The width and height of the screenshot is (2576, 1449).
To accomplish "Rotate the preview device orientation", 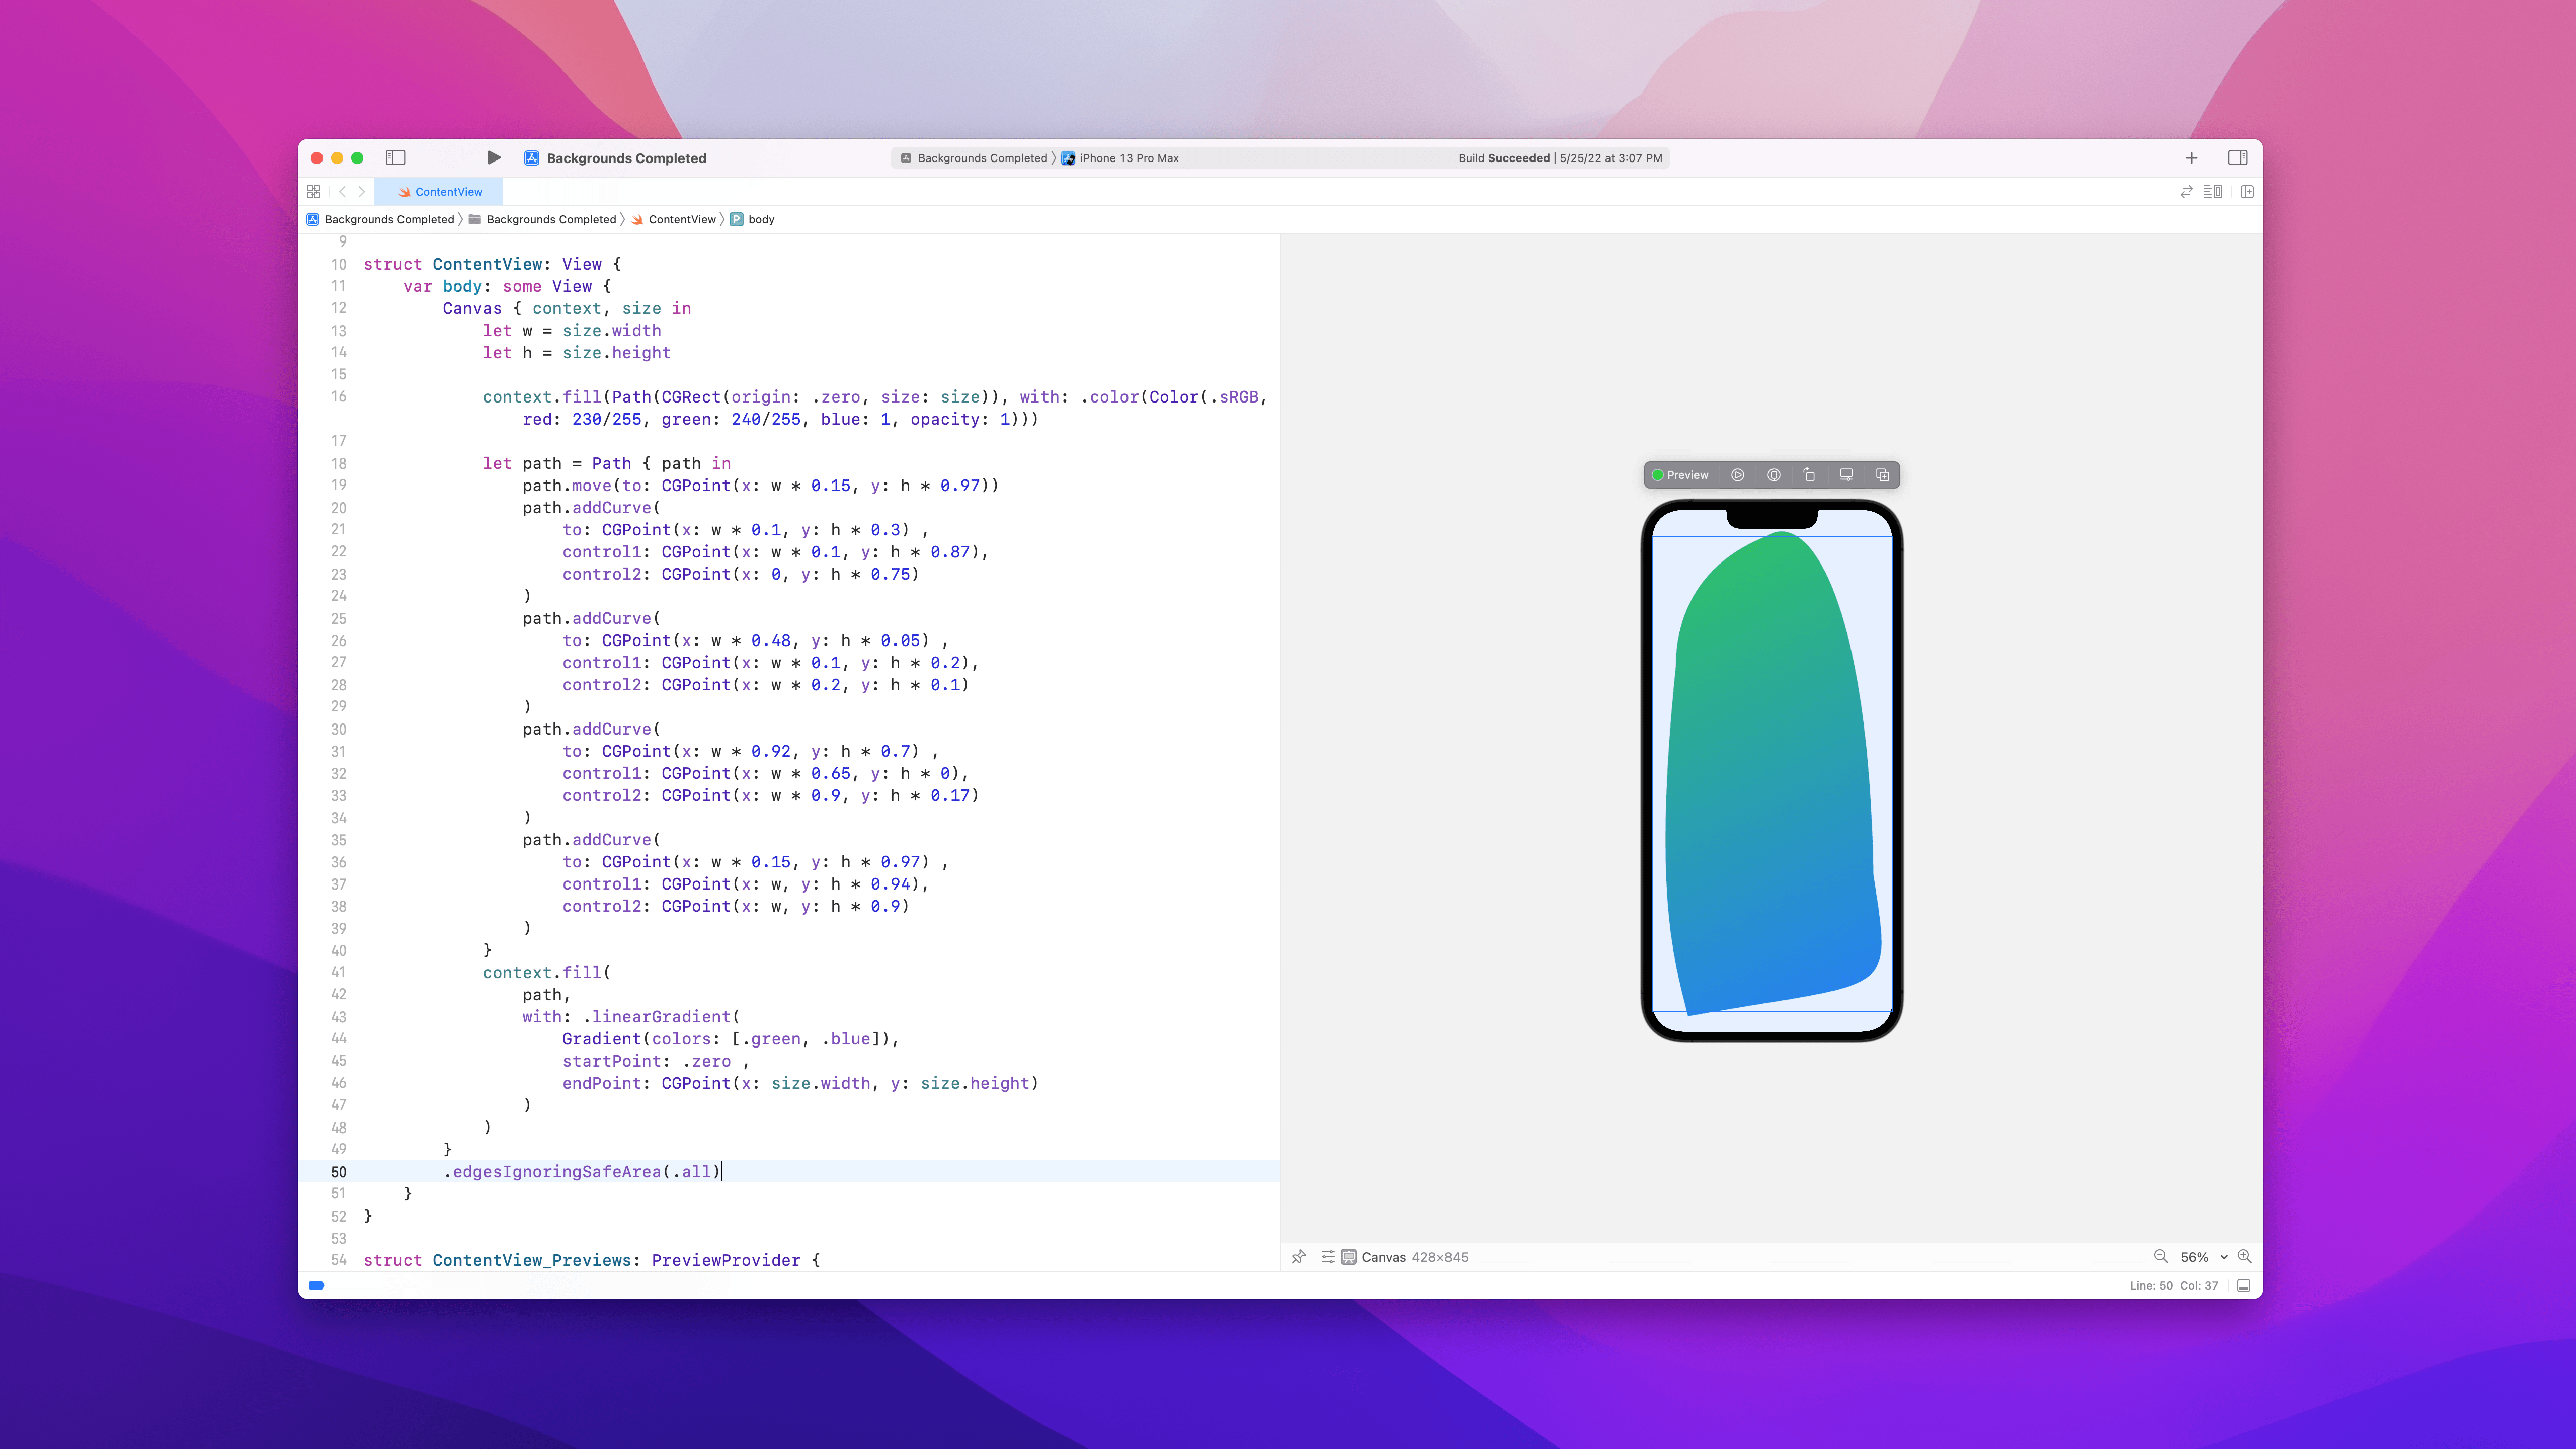I will coord(1809,475).
